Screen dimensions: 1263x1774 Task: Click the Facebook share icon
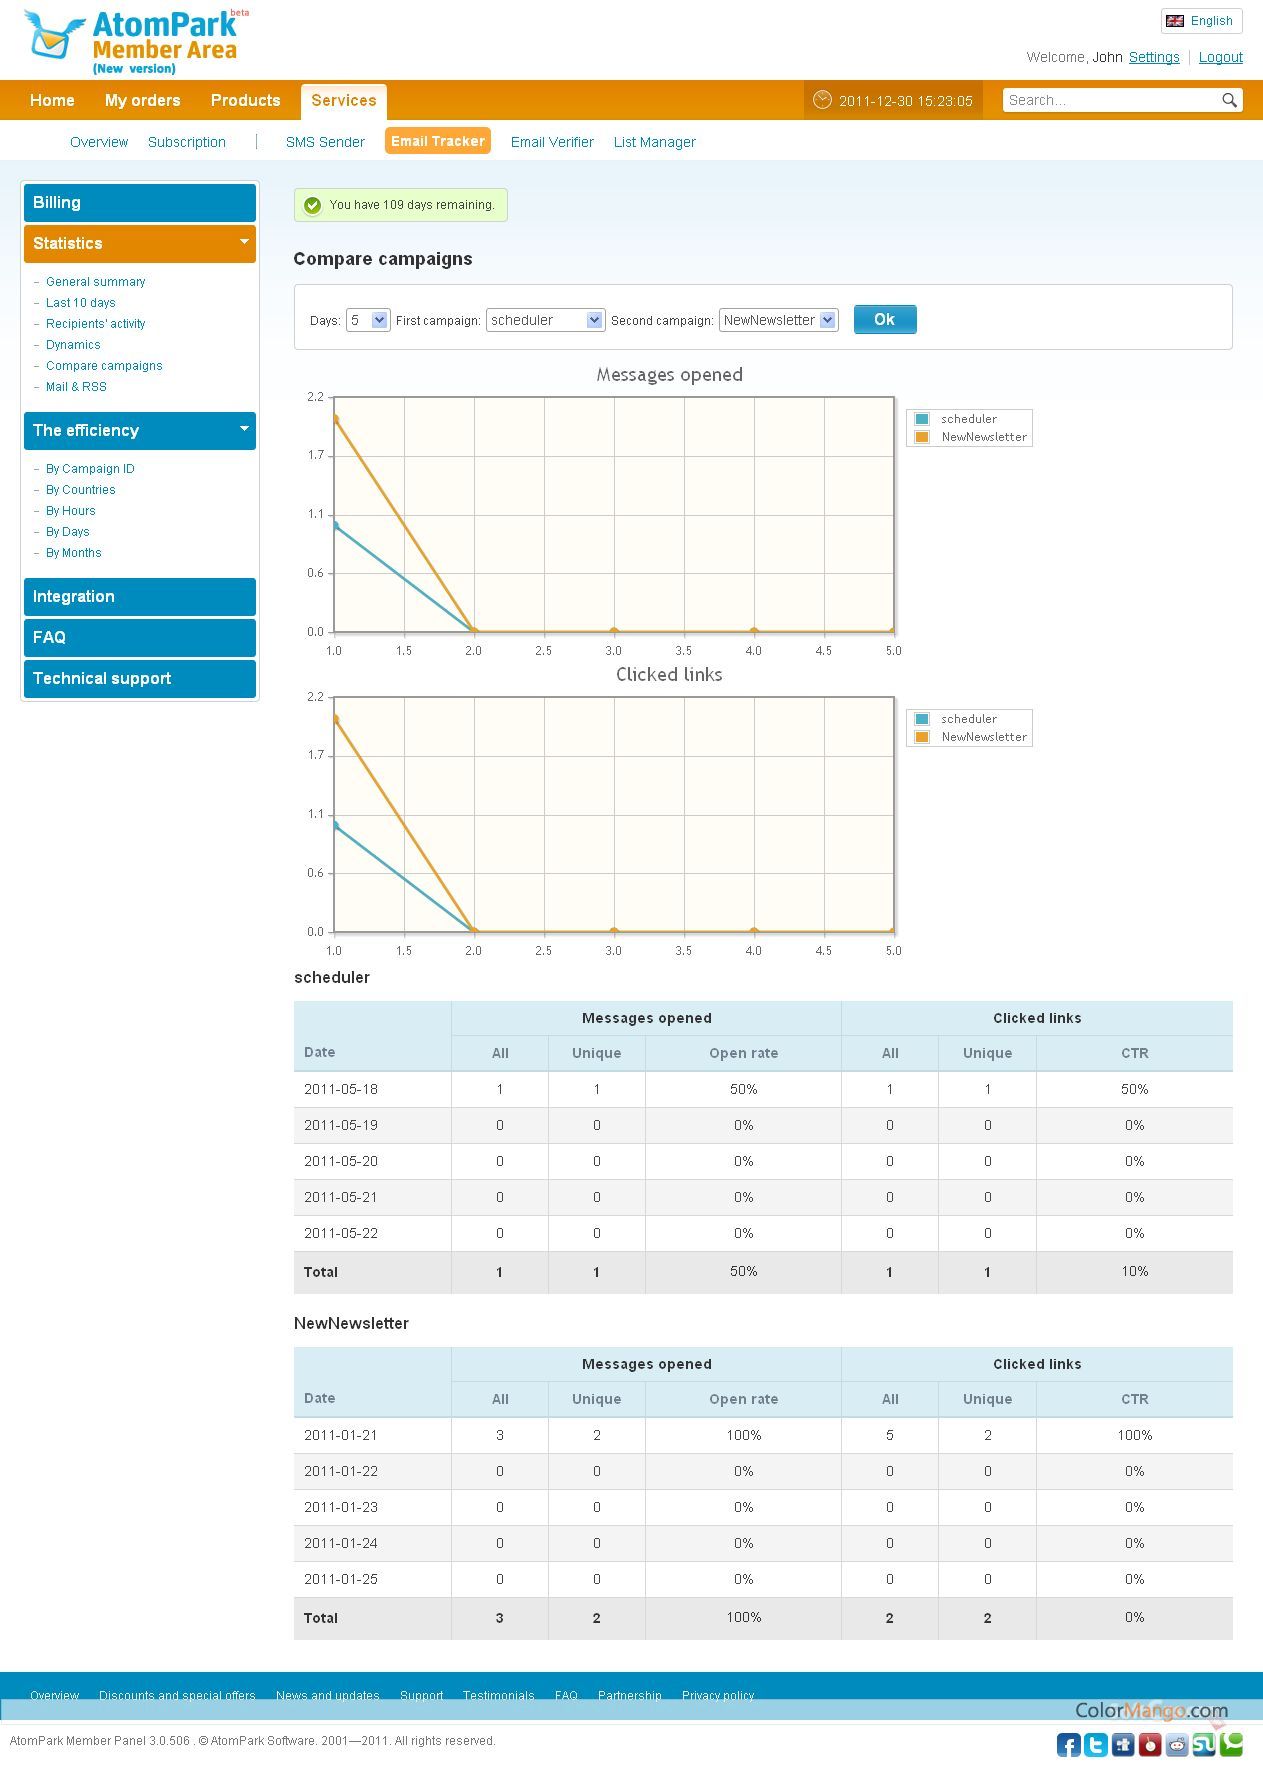coord(1068,1745)
